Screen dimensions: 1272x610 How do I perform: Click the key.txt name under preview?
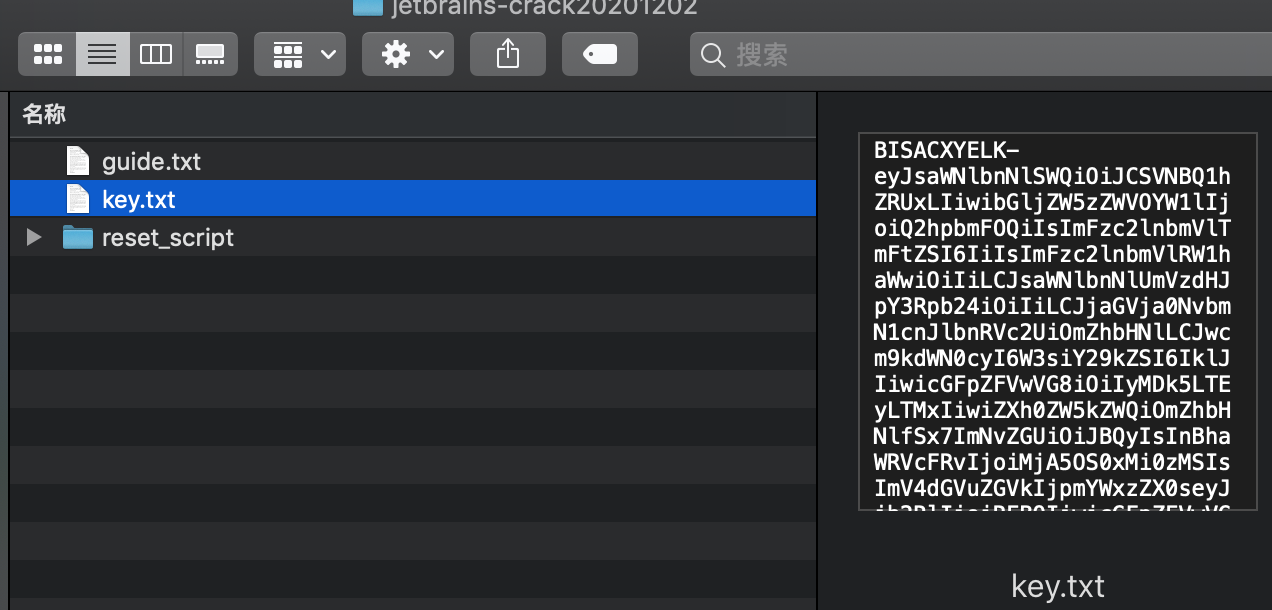point(1058,586)
